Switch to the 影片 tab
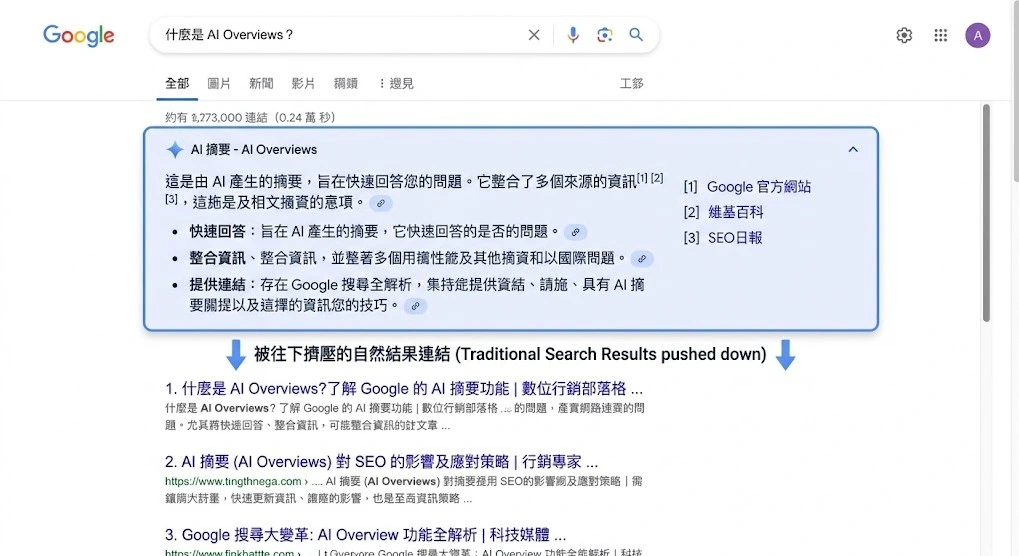The image size is (1019, 556). [x=303, y=83]
